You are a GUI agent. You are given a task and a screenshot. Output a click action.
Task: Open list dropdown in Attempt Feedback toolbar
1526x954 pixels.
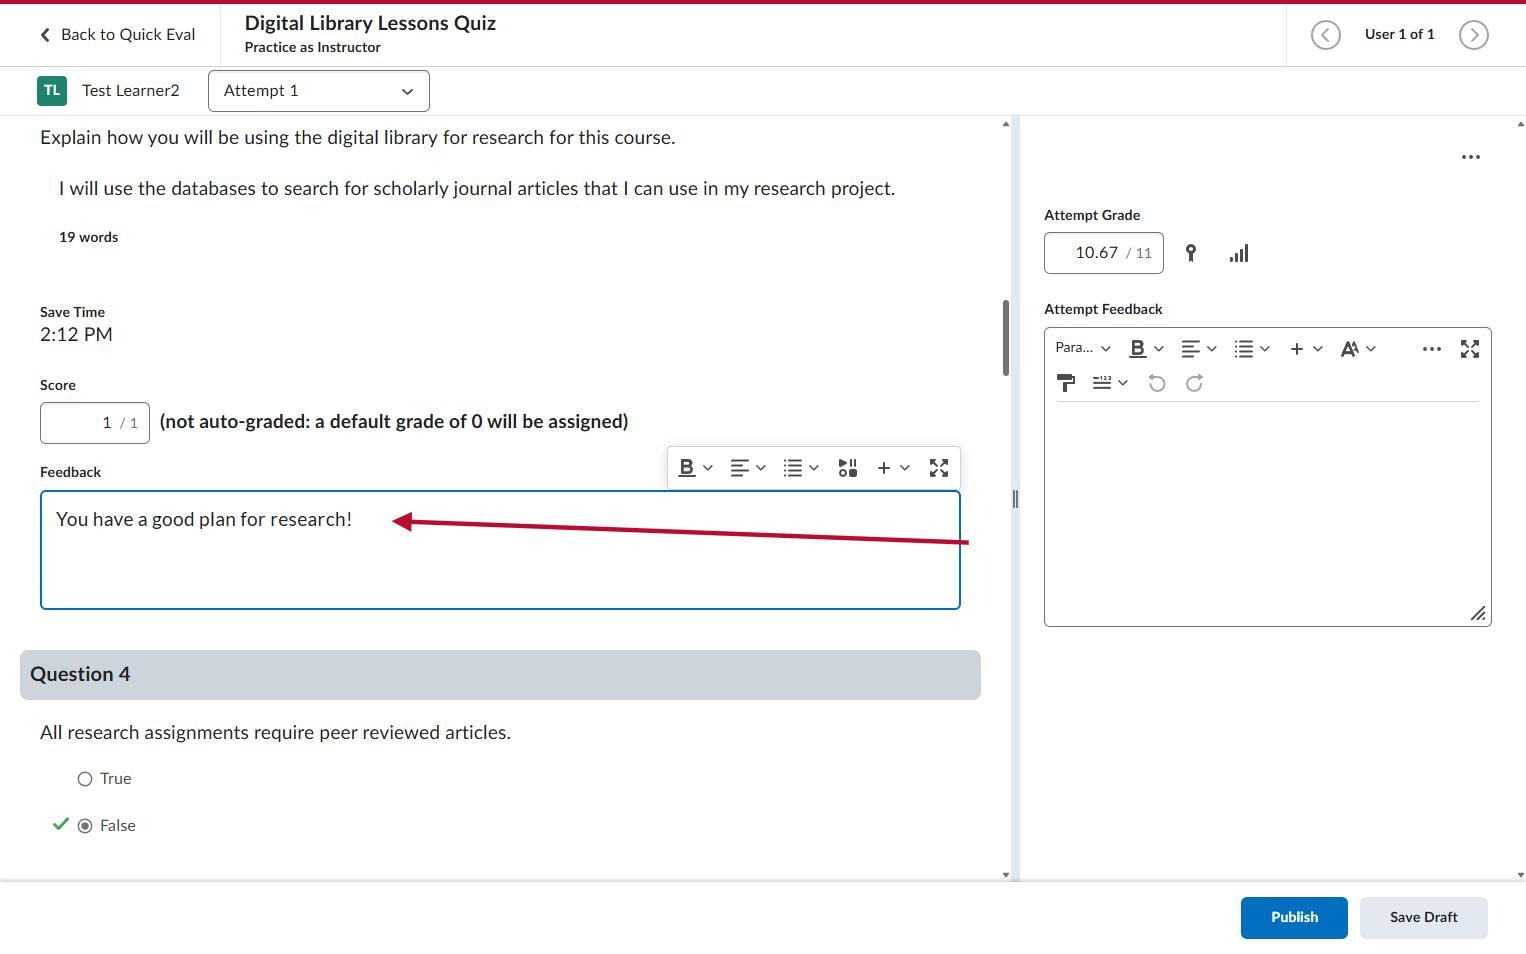tap(1252, 349)
